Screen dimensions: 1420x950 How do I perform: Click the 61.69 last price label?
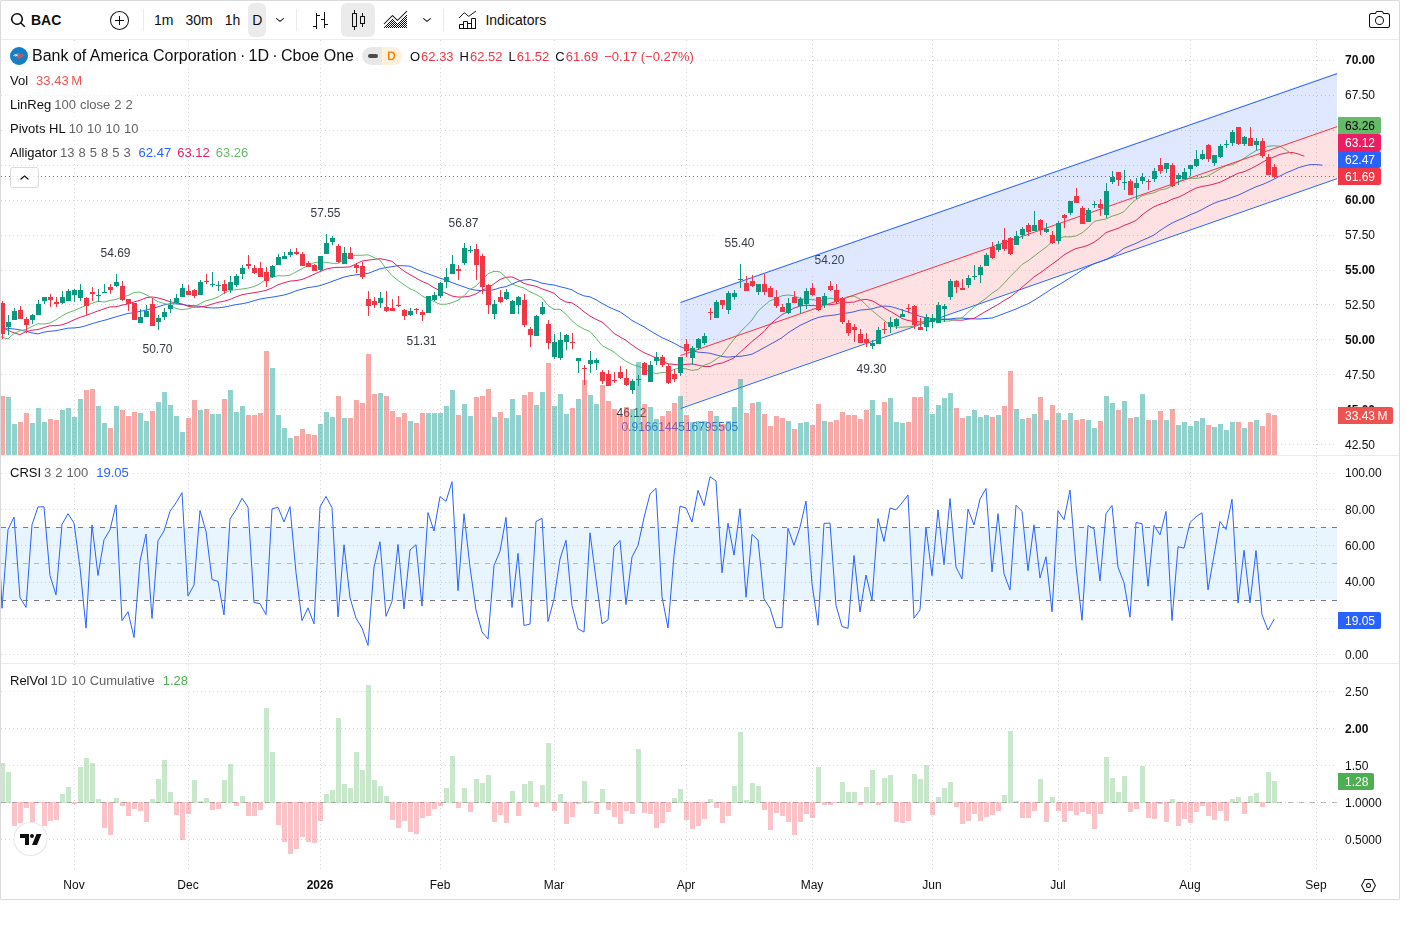(x=1360, y=177)
